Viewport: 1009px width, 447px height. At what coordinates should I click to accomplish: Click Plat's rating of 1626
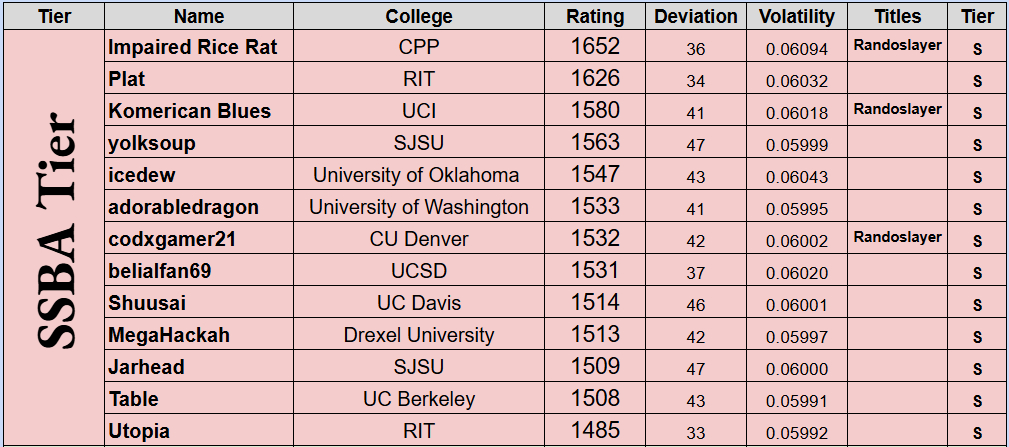[595, 78]
